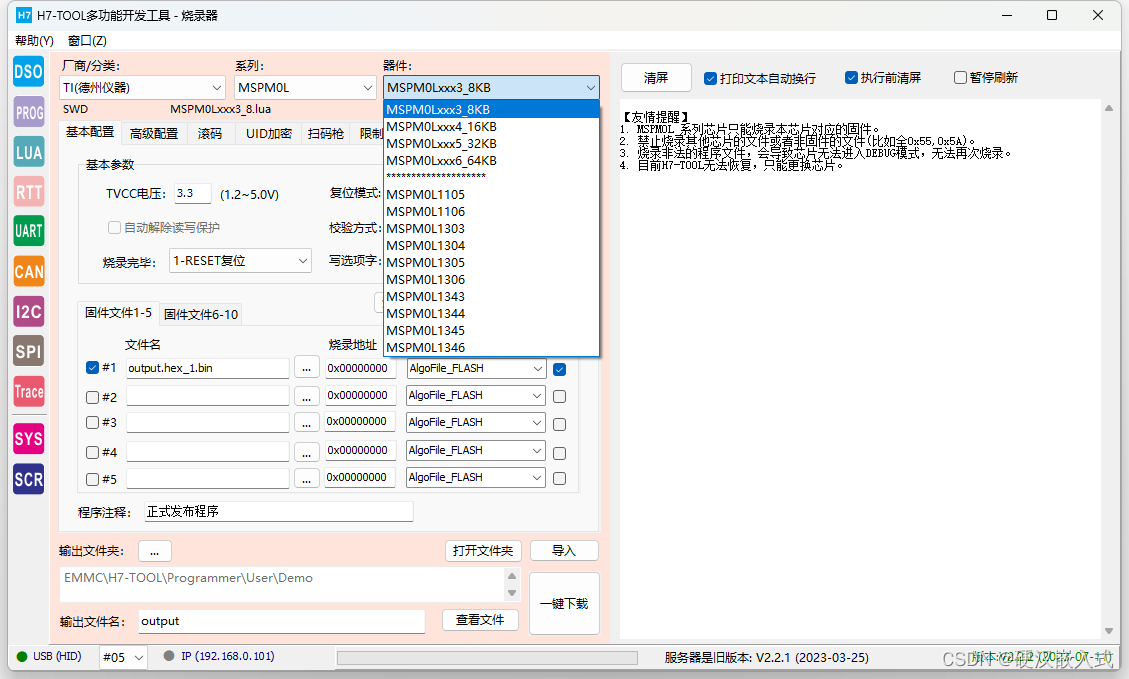Open the SCR screen capture icon
This screenshot has height=679, width=1129.
tap(29, 479)
